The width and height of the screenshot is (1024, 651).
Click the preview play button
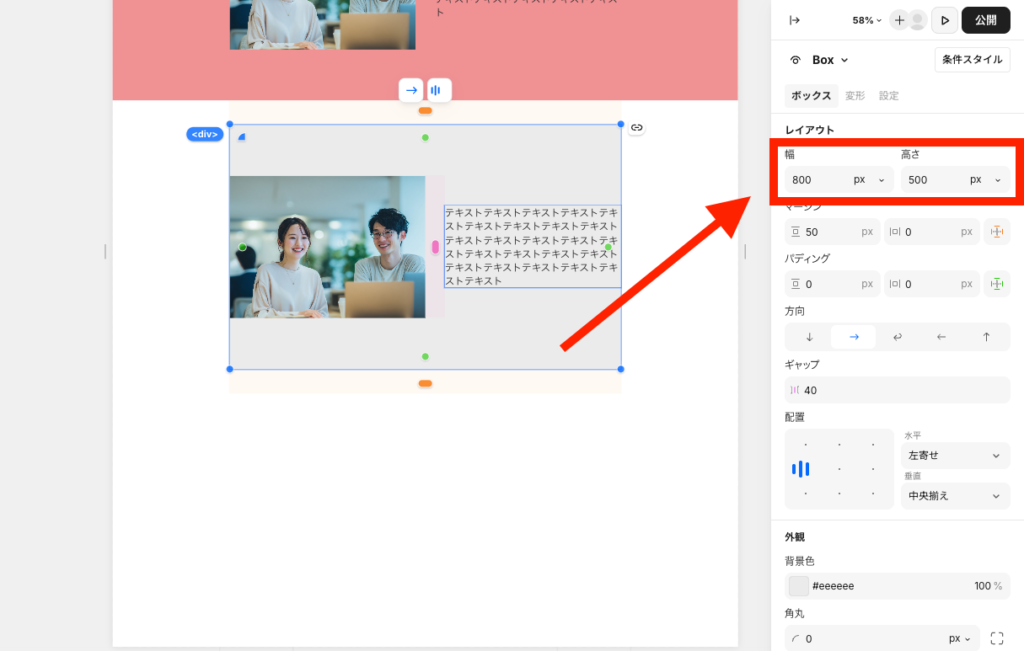(x=944, y=20)
